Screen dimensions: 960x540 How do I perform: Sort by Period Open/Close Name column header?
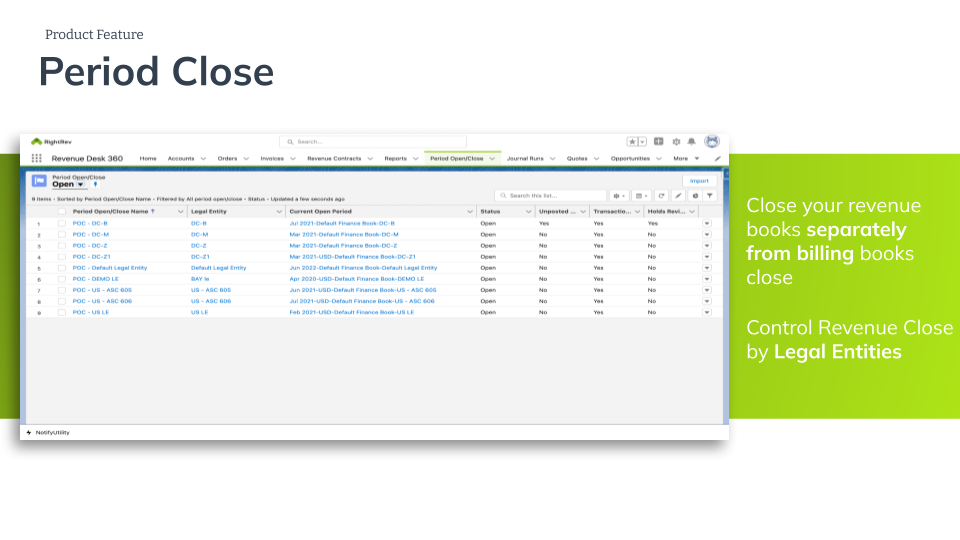tap(111, 212)
